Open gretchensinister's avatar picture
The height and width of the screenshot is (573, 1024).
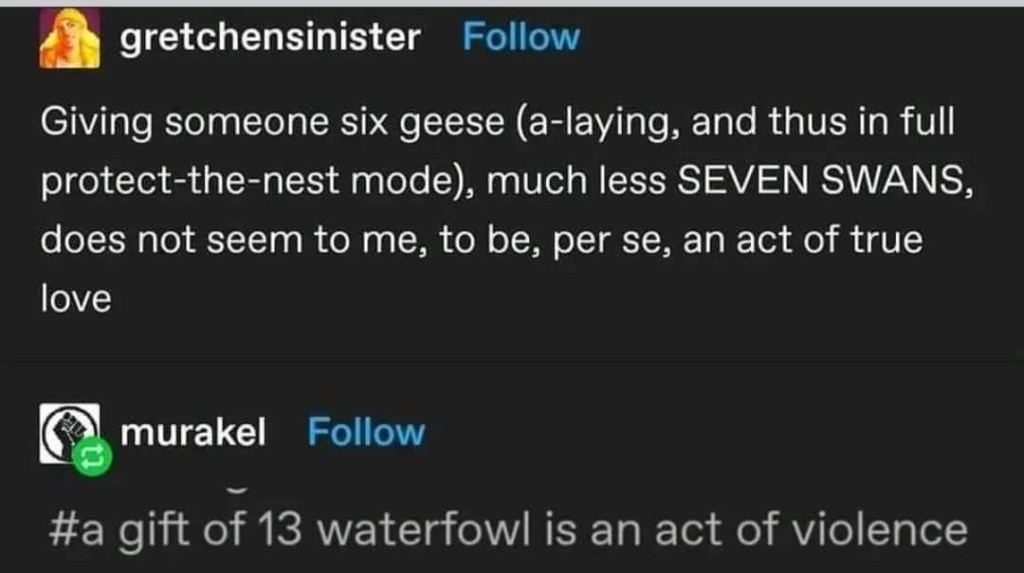[69, 38]
